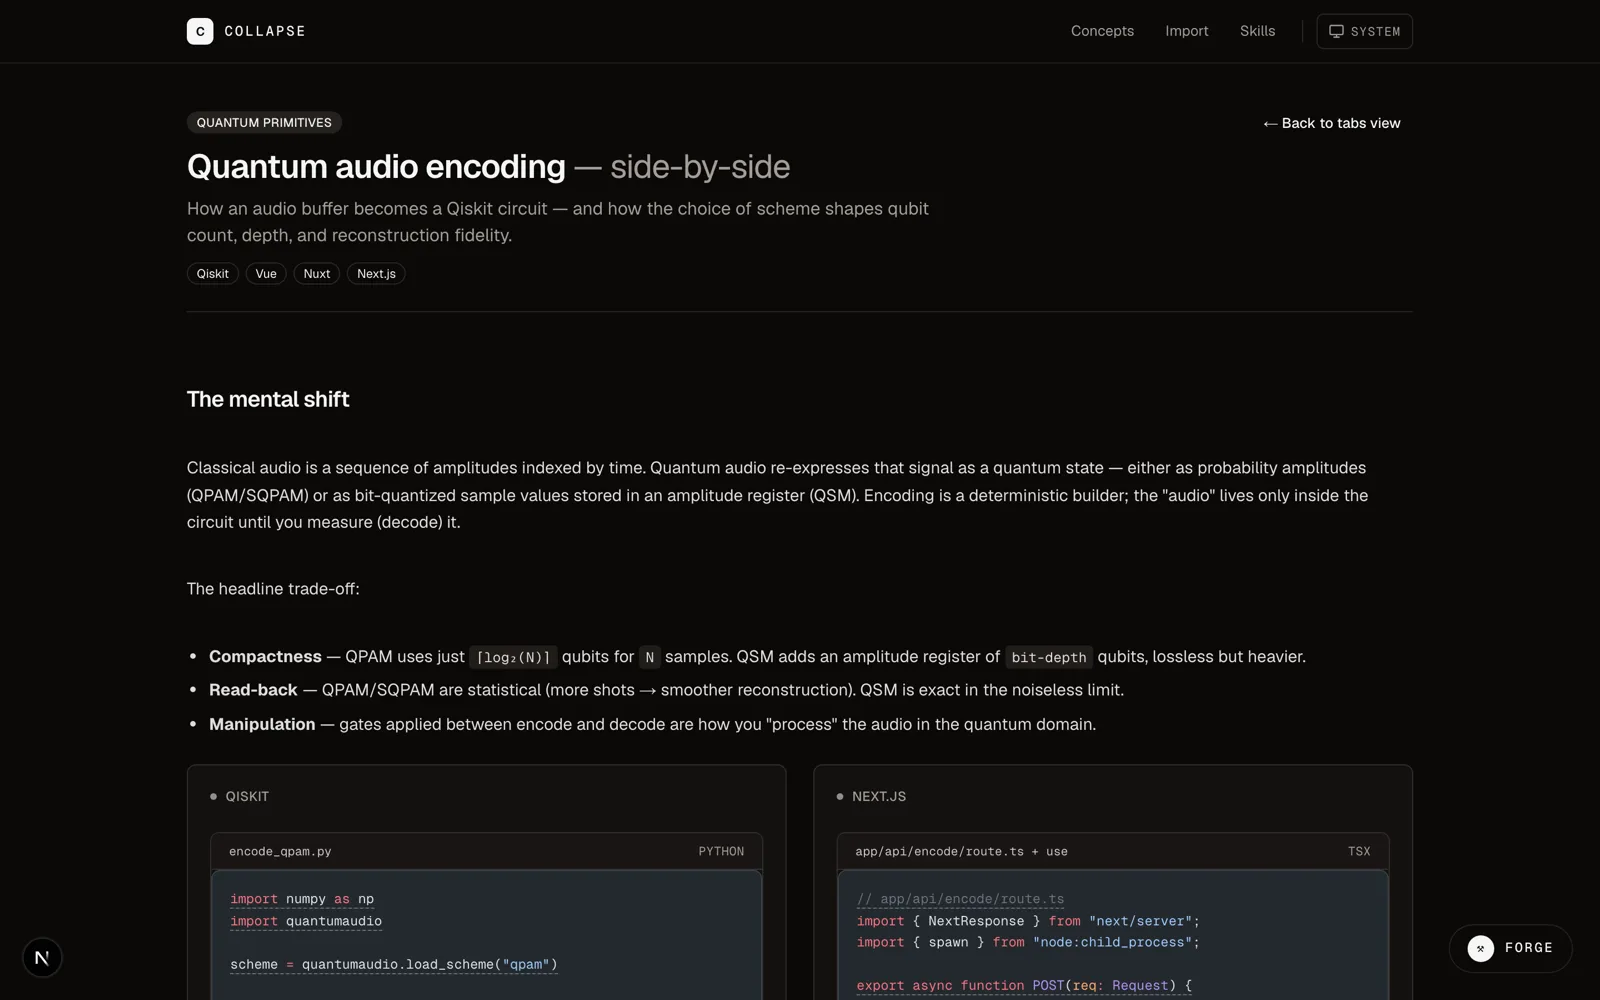Click the NEXT.JS panel header

[871, 797]
